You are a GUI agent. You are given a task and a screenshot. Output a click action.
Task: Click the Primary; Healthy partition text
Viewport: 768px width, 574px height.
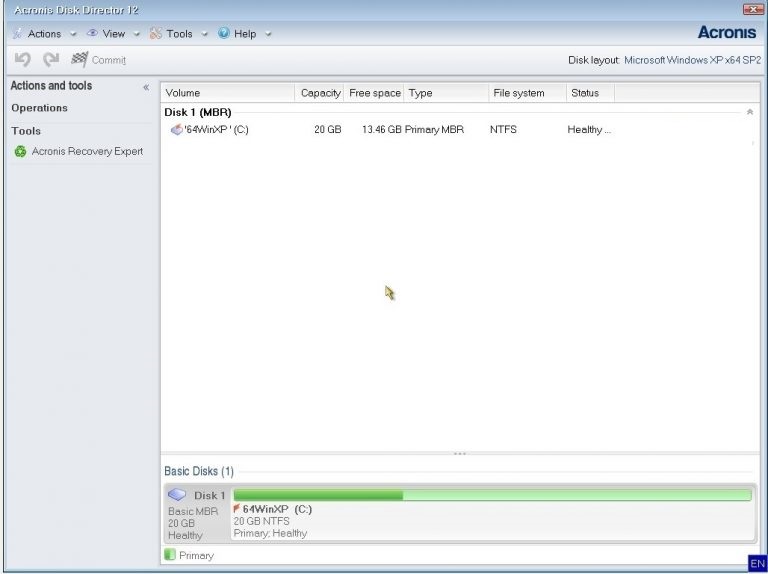tap(270, 533)
